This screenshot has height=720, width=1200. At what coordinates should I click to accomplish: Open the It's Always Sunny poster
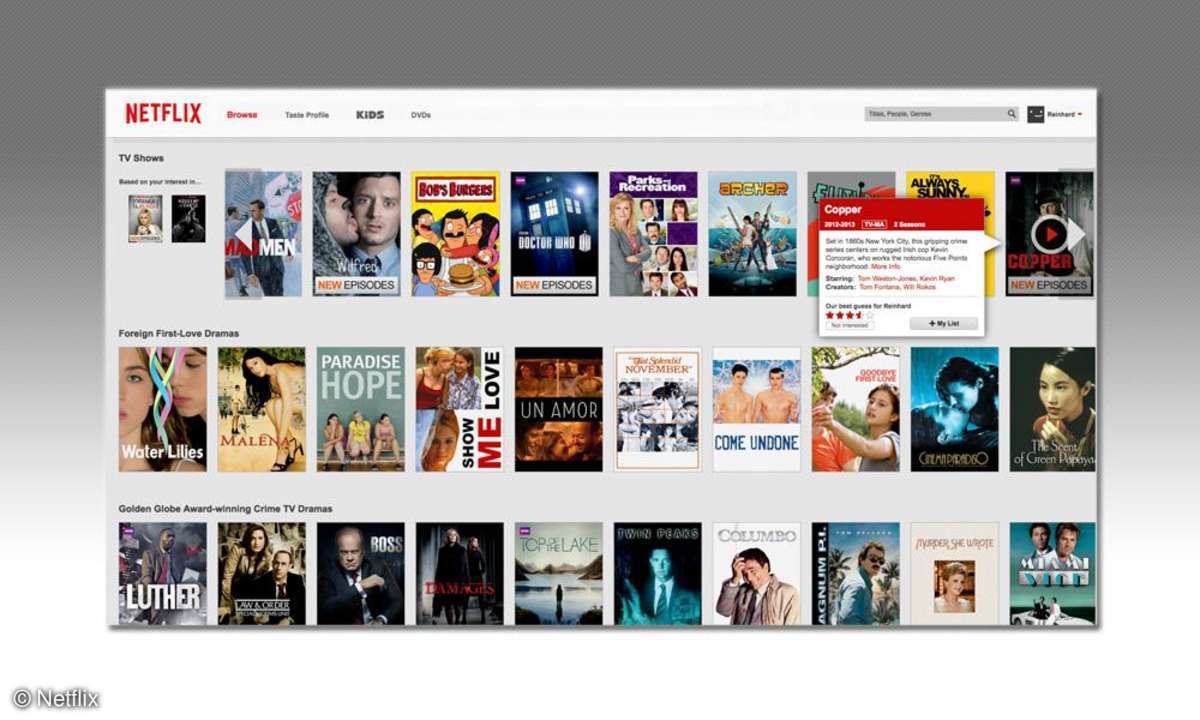[x=951, y=185]
